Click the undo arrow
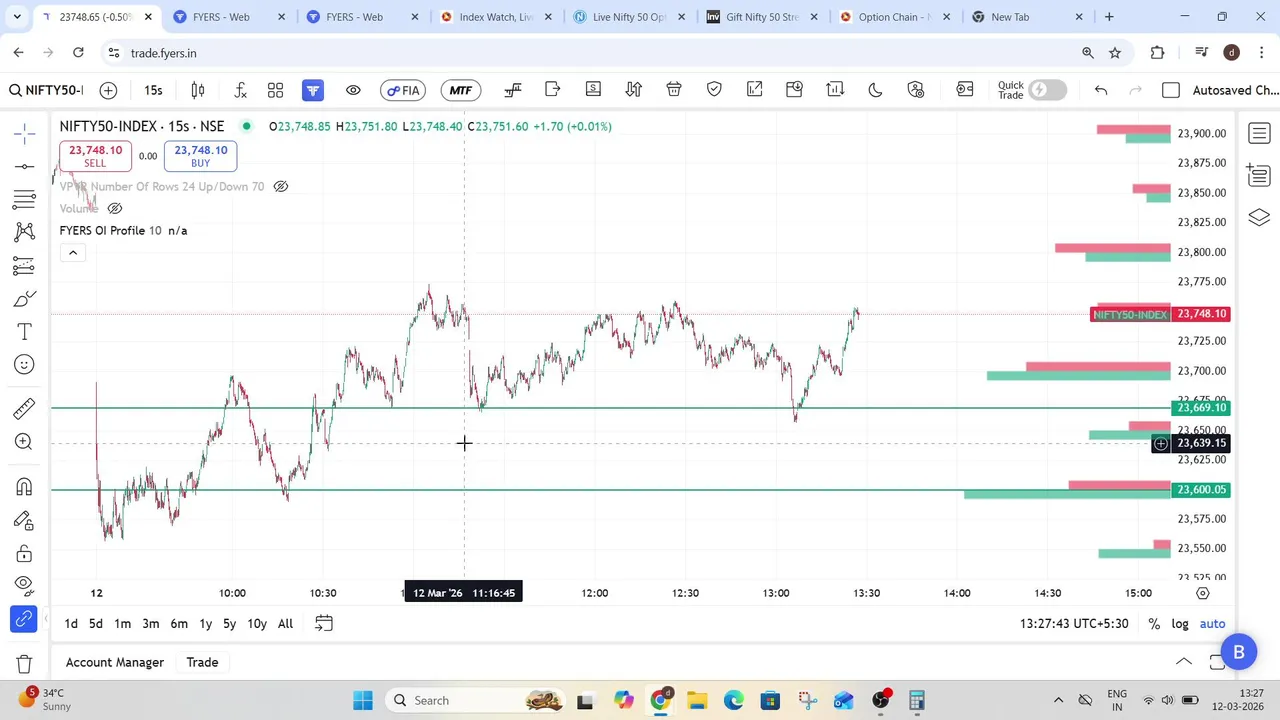1280x720 pixels. [x=1101, y=90]
